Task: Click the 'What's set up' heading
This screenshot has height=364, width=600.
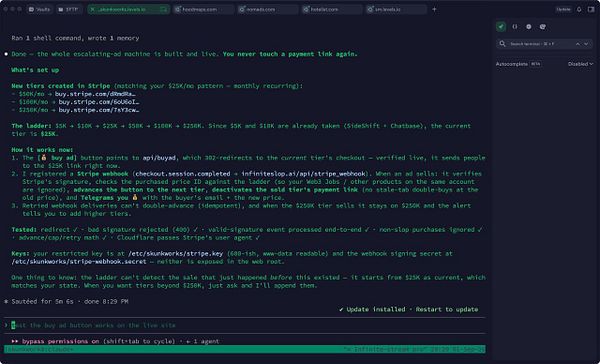Action: (35, 70)
